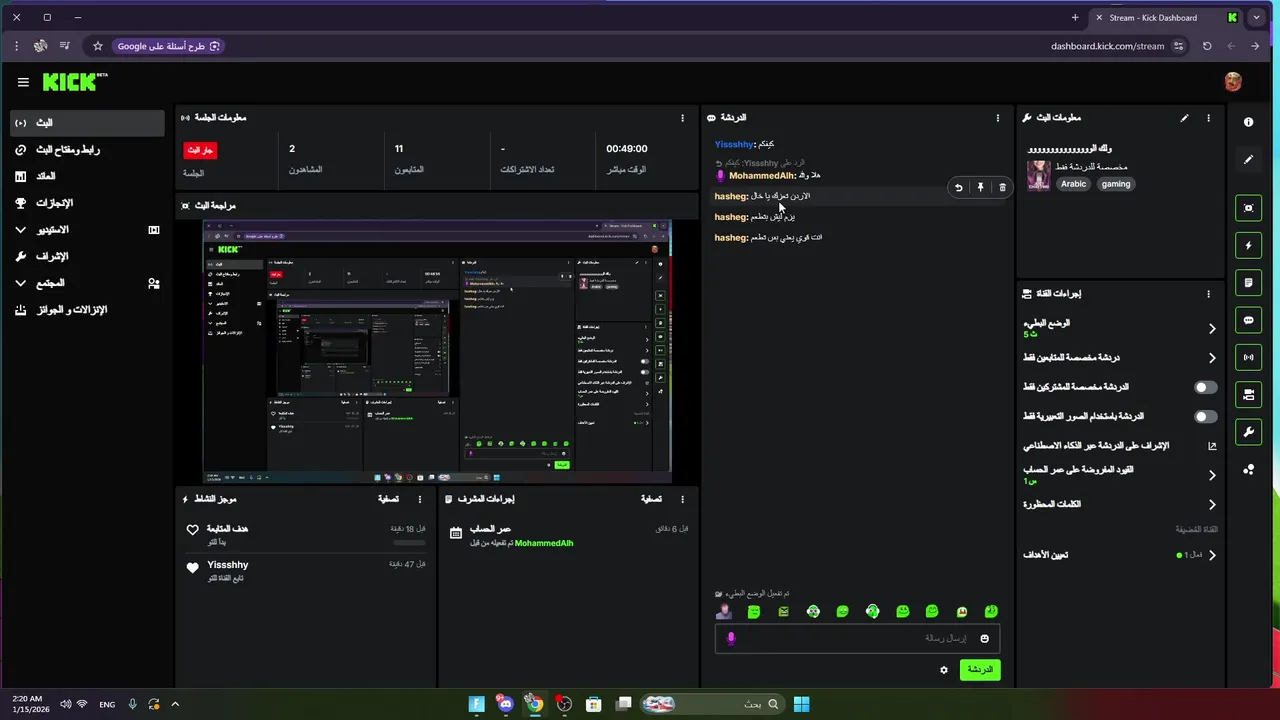This screenshot has width=1280, height=720.
Task: Open moderator actions panel three-dot menu
Action: [x=683, y=499]
